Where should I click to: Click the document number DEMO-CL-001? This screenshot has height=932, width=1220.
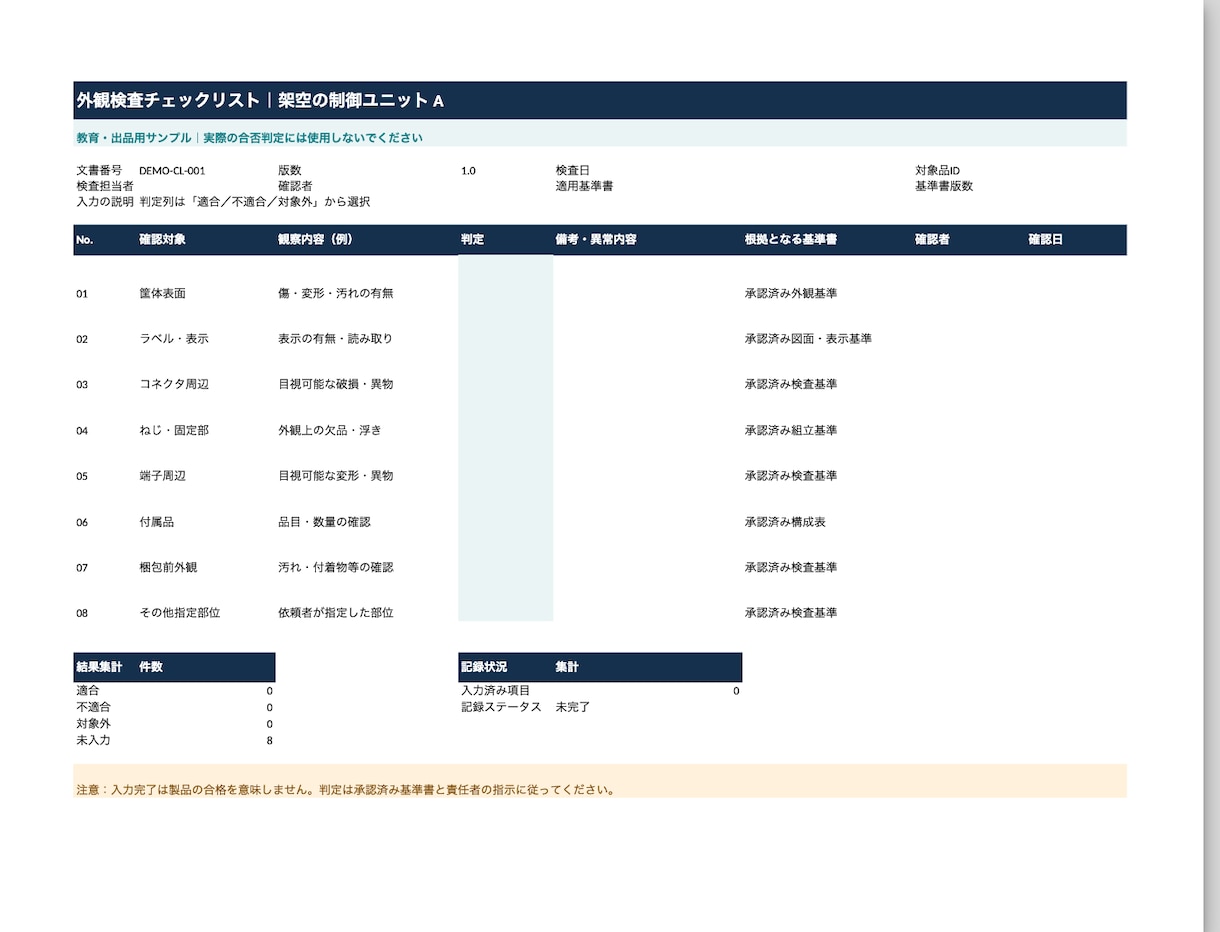pyautogui.click(x=172, y=171)
